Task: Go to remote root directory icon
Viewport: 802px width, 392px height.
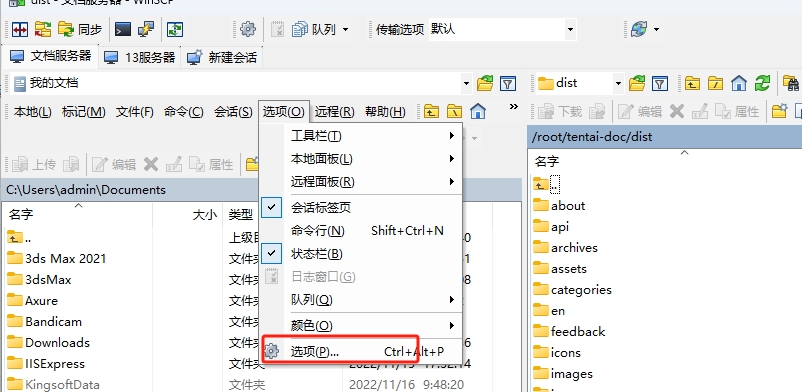Action: (x=716, y=83)
